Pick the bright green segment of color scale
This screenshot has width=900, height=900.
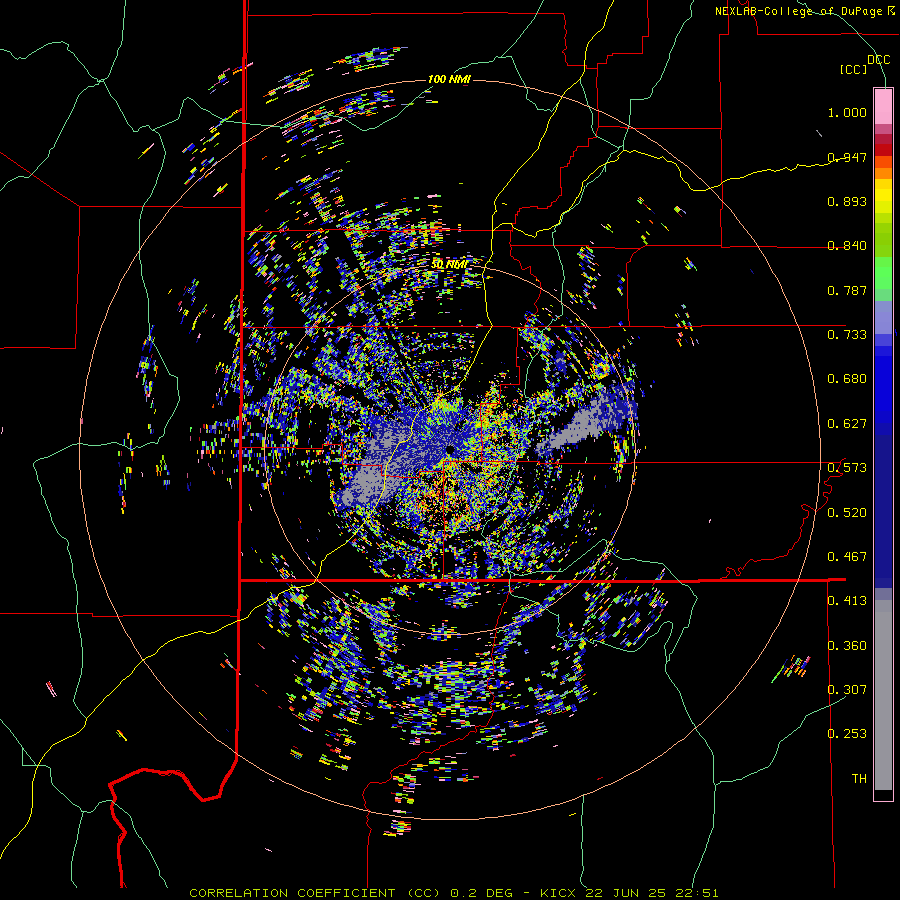(x=883, y=274)
